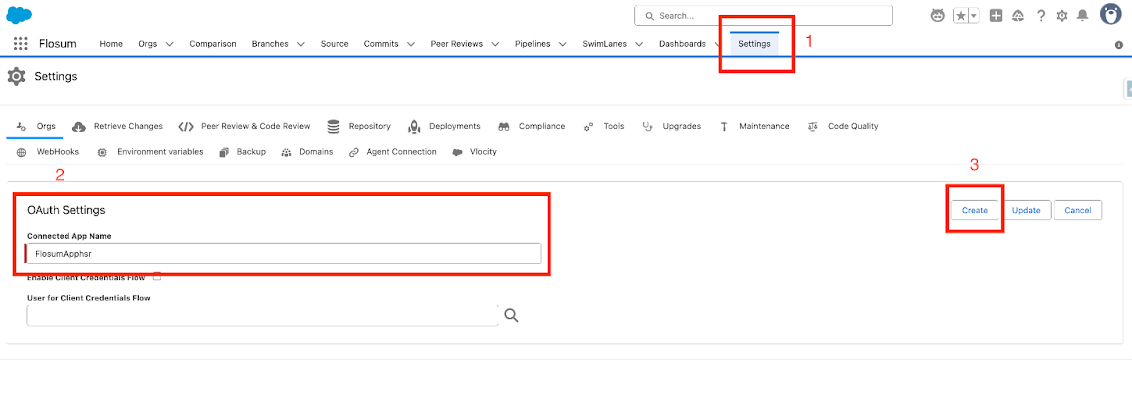The image size is (1132, 406).
Task: Click the global Search box
Action: pos(763,15)
